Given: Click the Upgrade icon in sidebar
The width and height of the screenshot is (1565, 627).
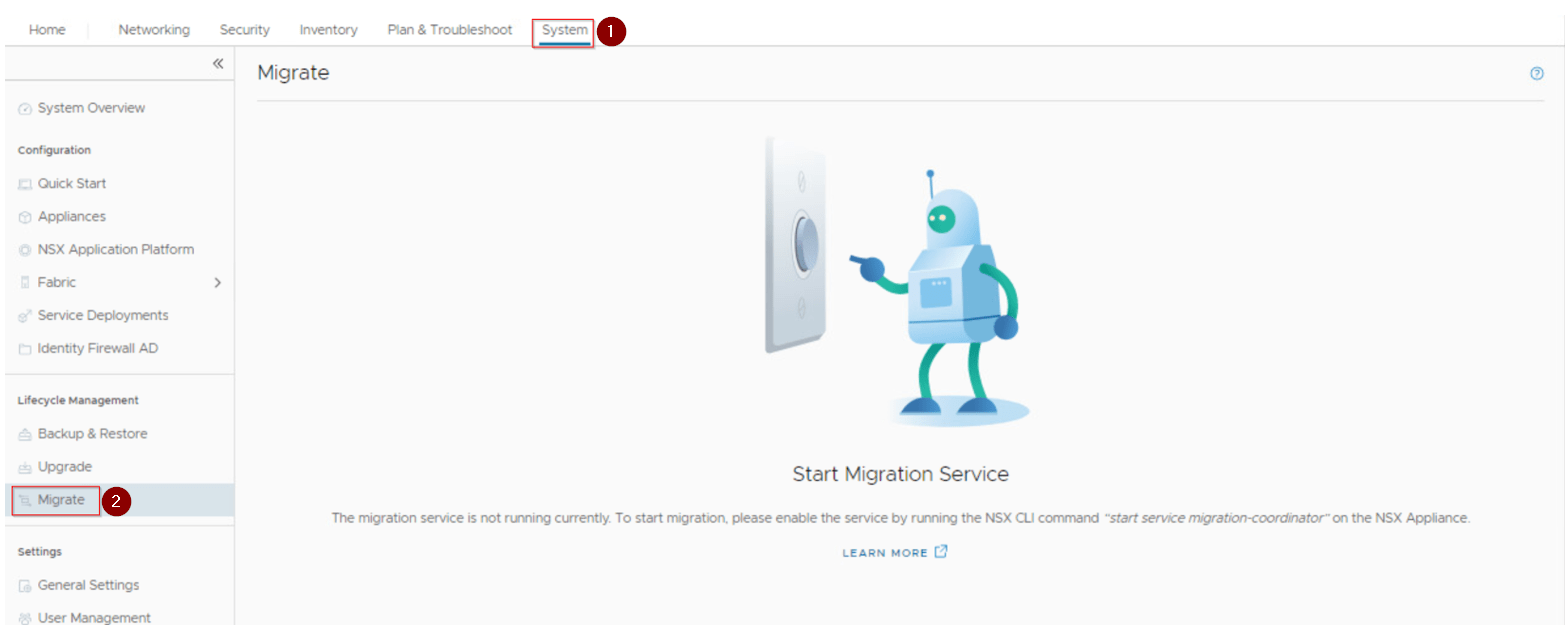Looking at the screenshot, I should click(x=25, y=468).
